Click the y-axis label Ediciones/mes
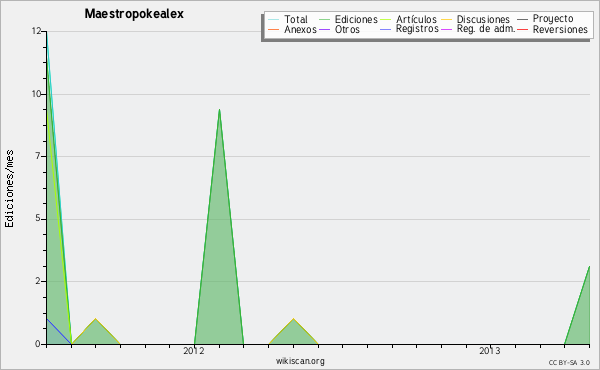The width and height of the screenshot is (600, 370). 9,189
